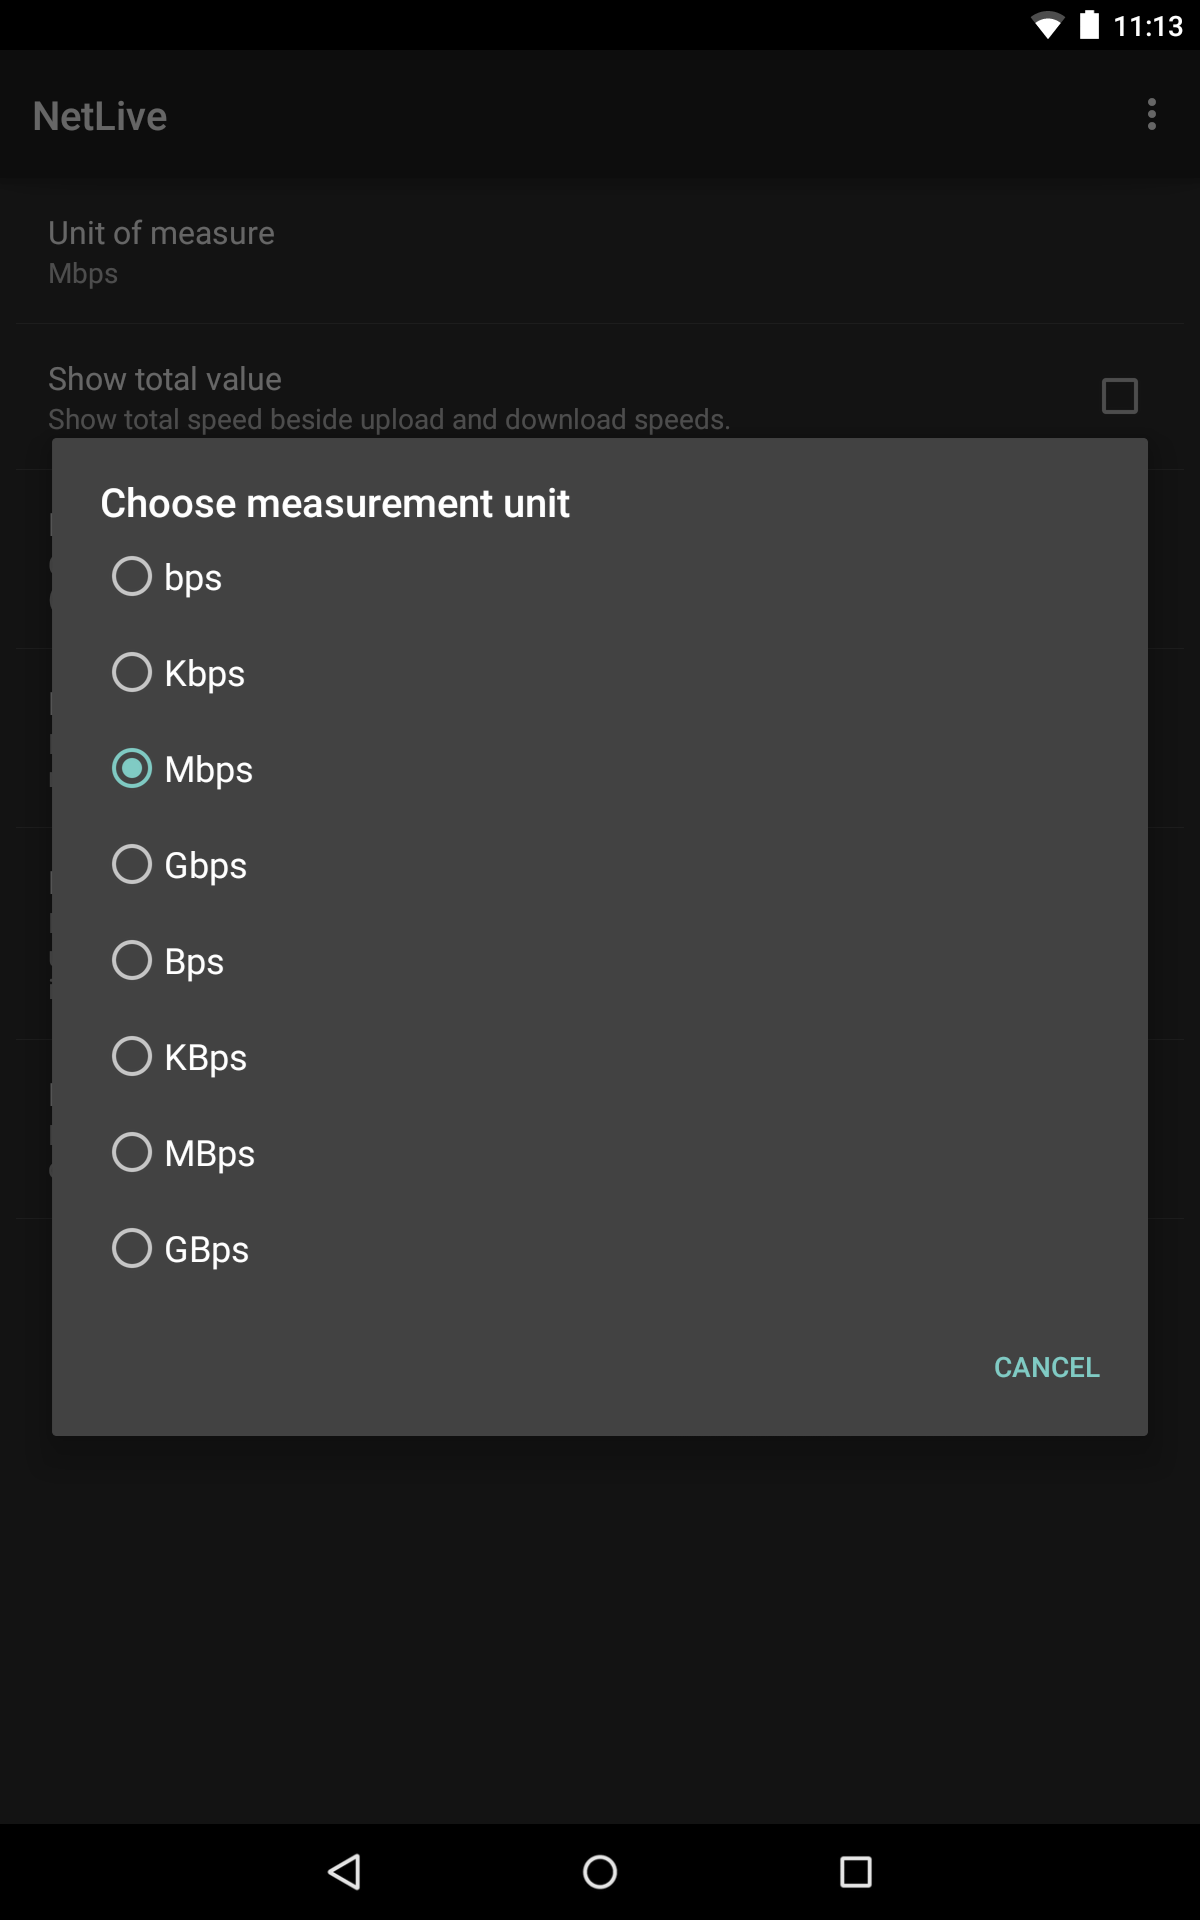Tap the recent apps square button
1200x1920 pixels.
[855, 1871]
